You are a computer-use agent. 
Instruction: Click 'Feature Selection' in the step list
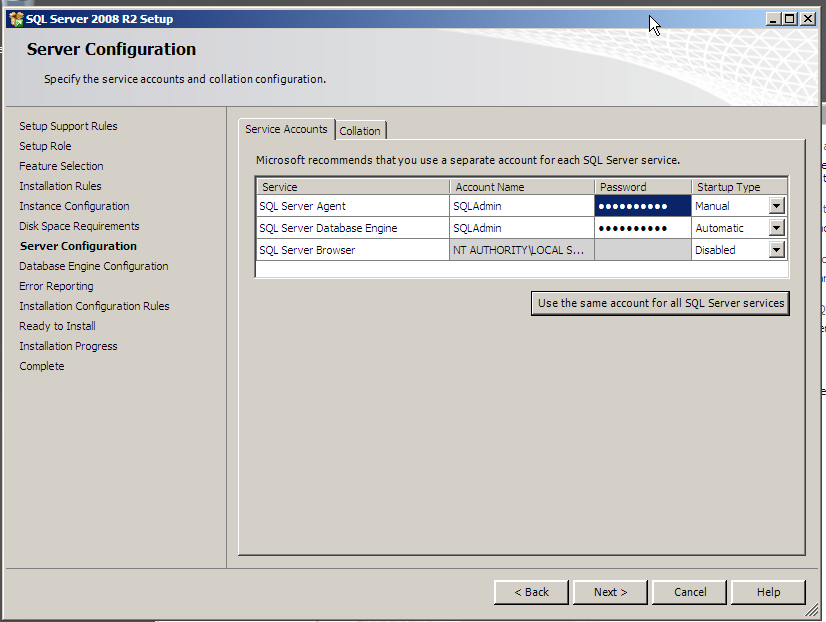click(61, 166)
